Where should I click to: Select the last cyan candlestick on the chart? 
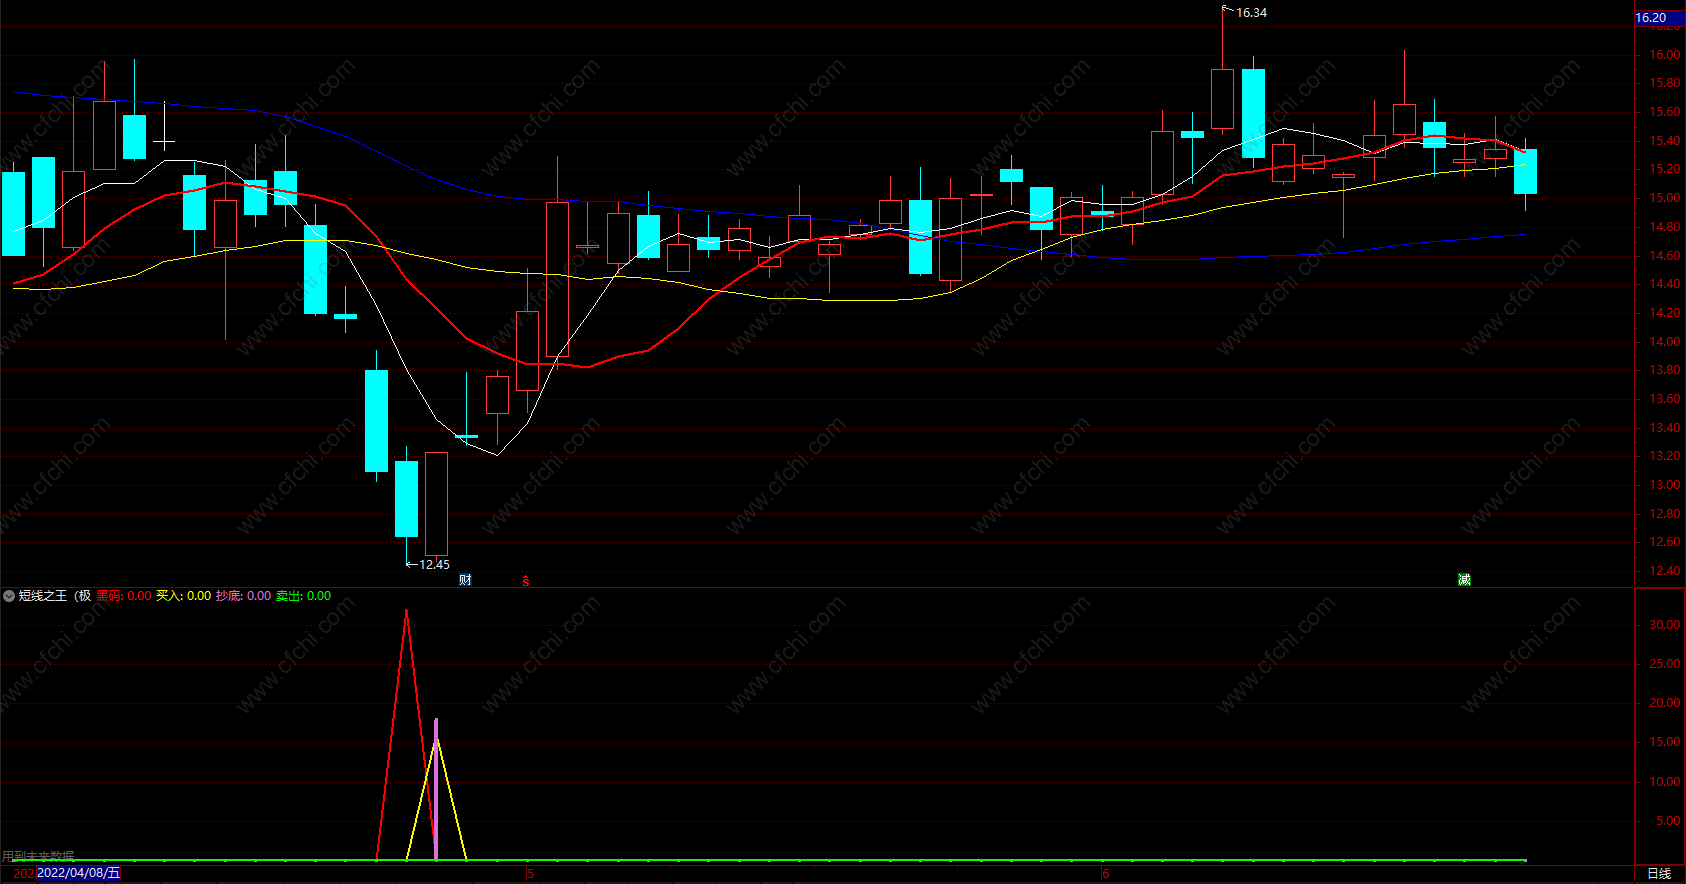coord(1525,171)
